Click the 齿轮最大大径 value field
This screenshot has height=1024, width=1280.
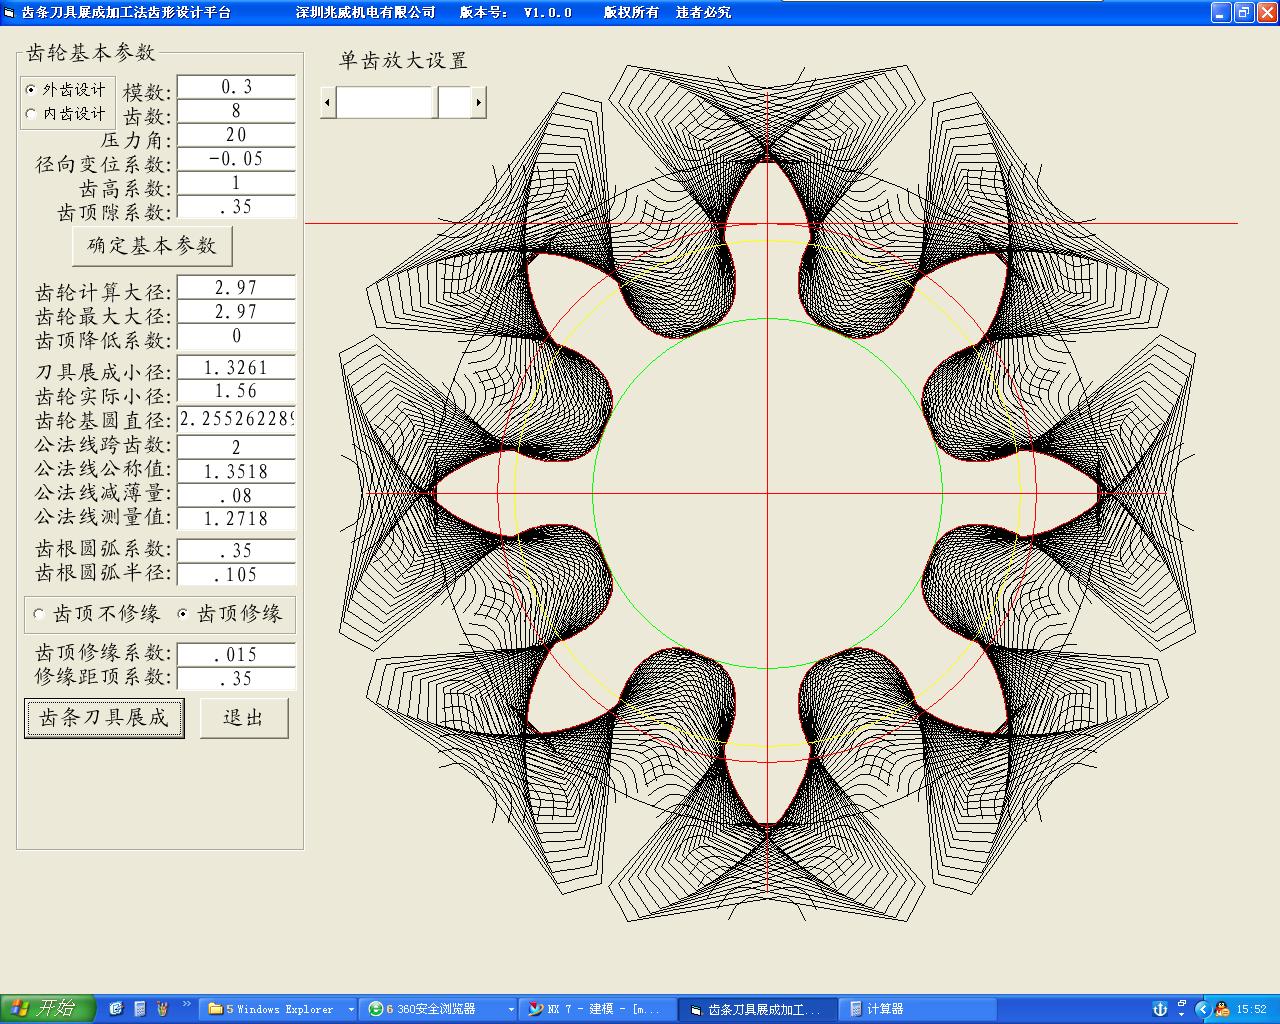coord(236,312)
